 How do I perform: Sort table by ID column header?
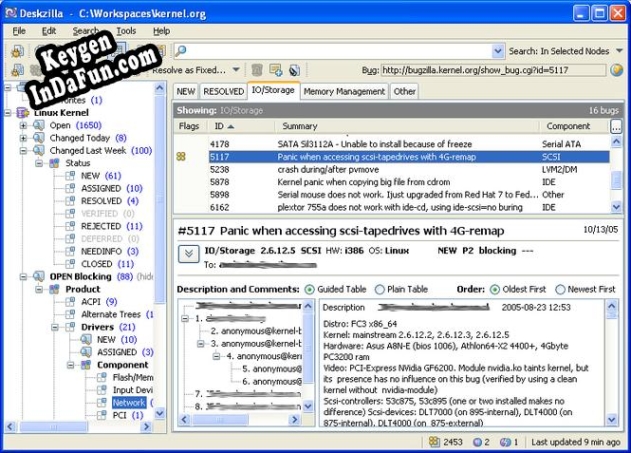pyautogui.click(x=241, y=126)
